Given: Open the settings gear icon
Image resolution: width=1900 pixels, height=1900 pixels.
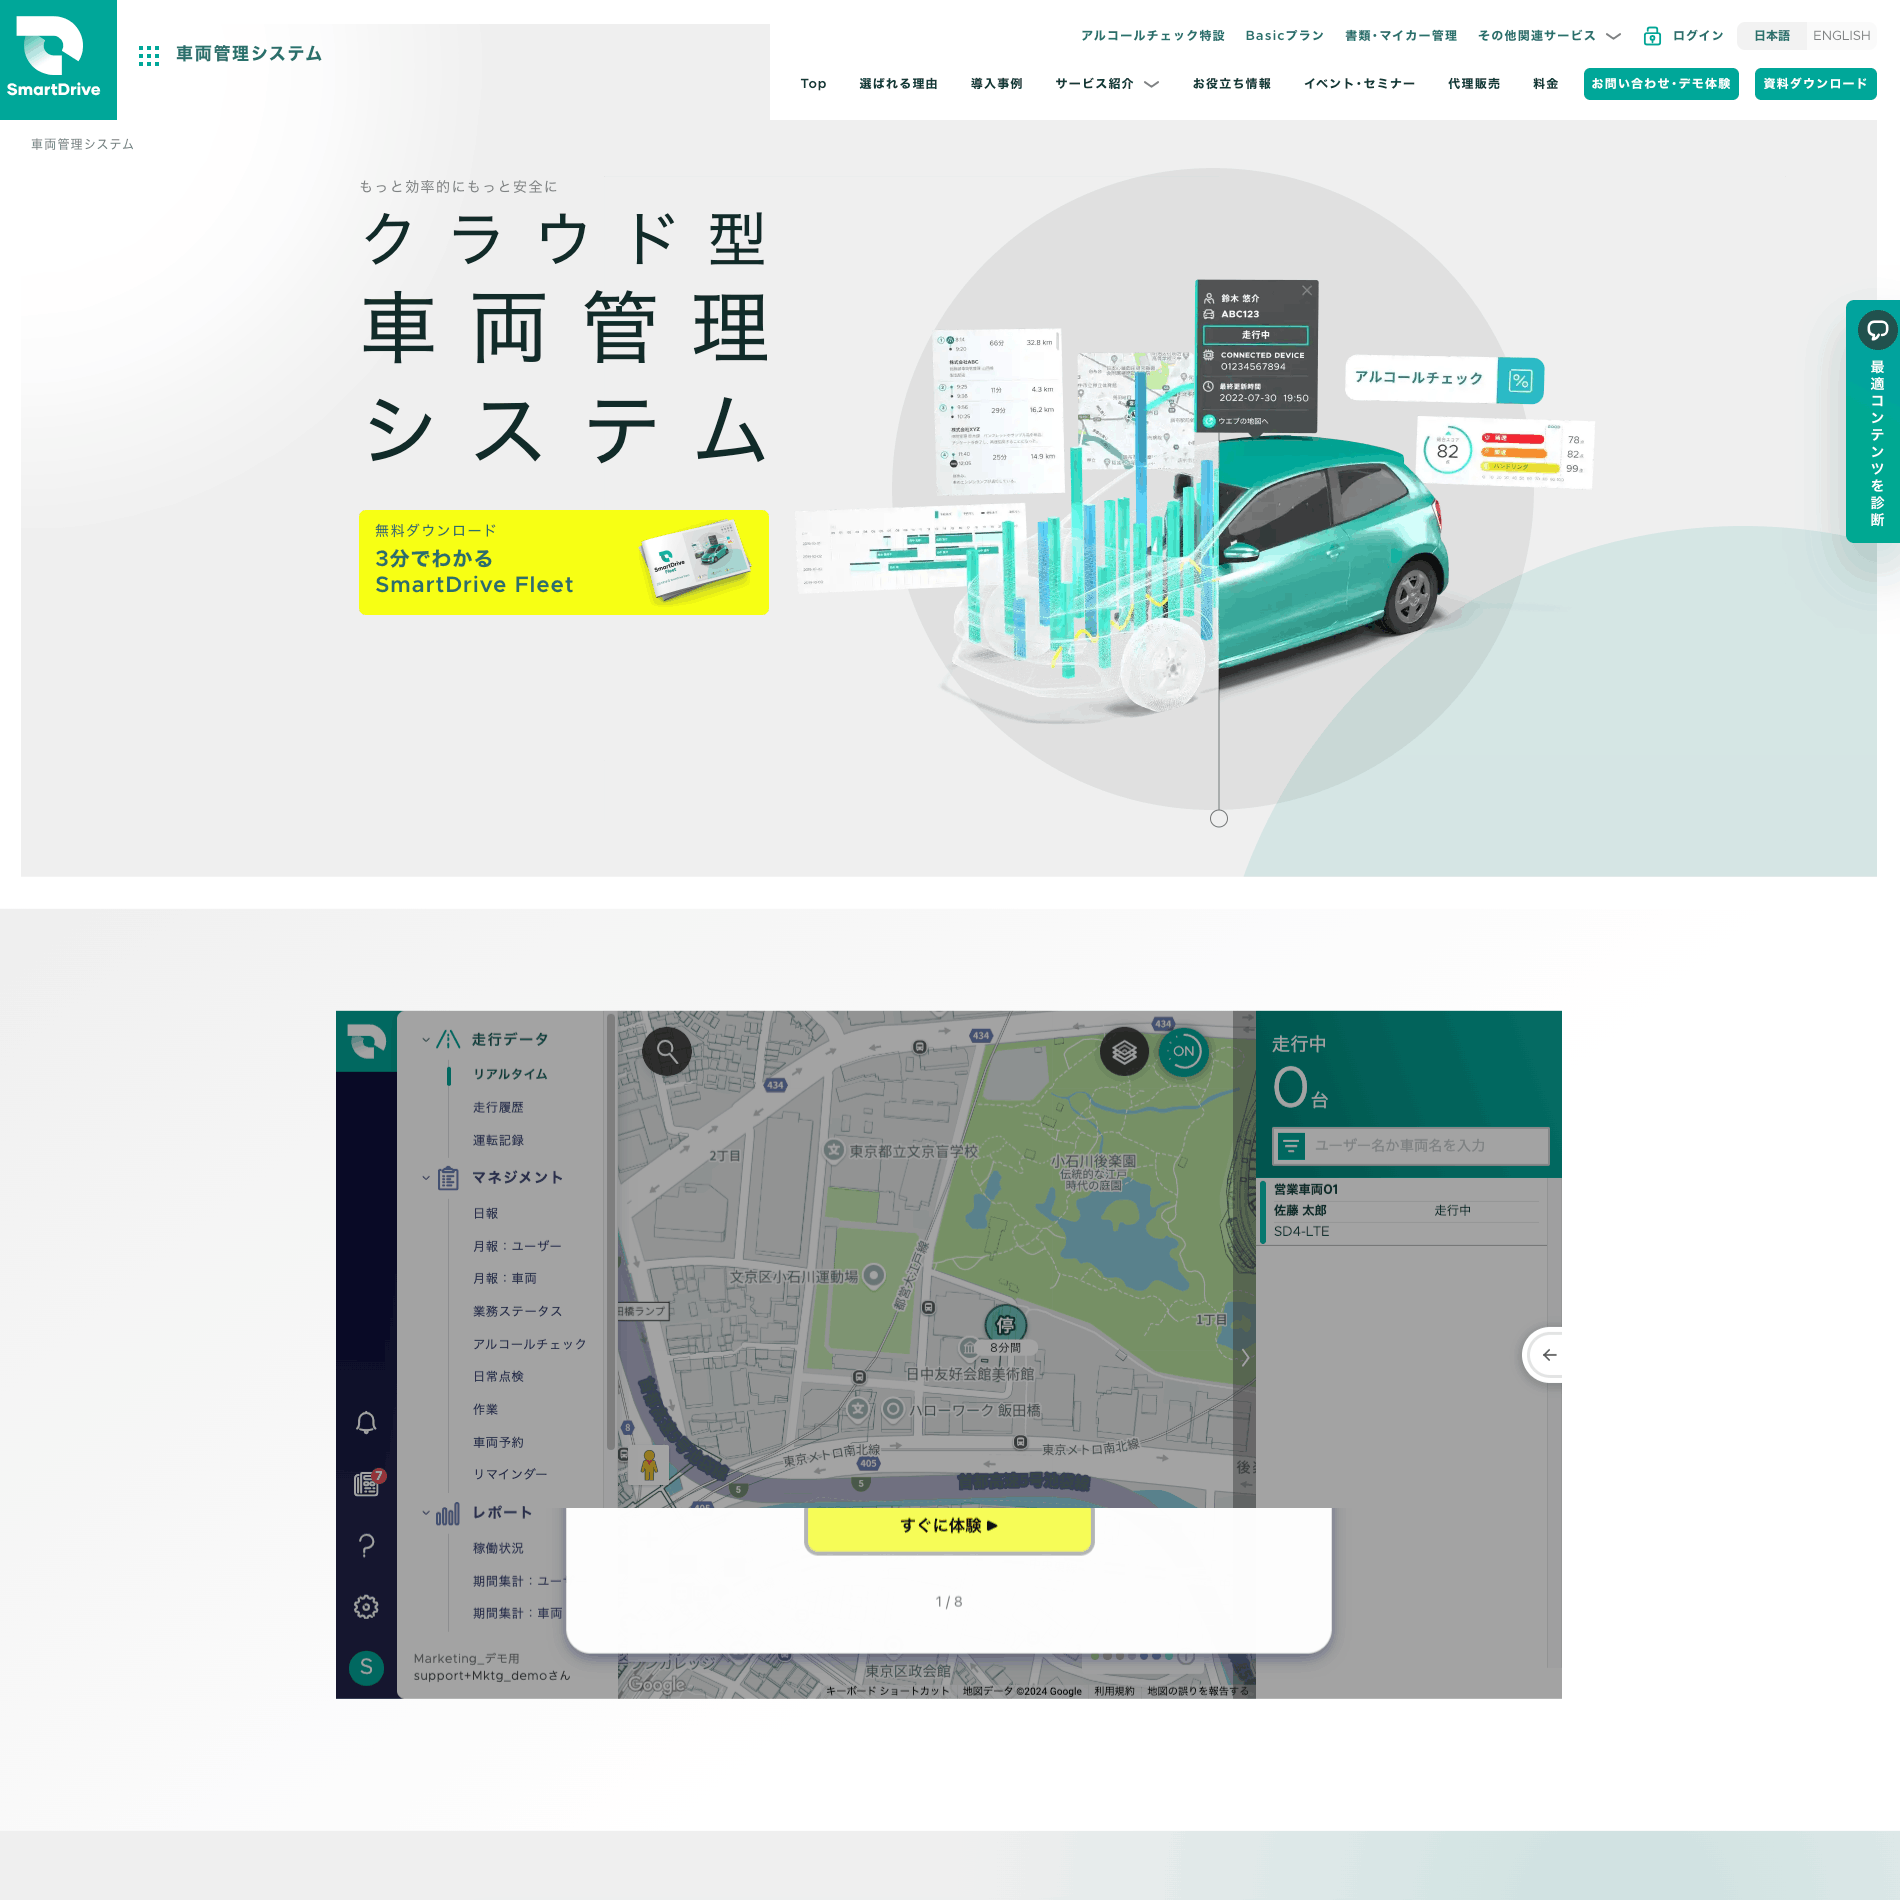Looking at the screenshot, I should (x=366, y=1607).
